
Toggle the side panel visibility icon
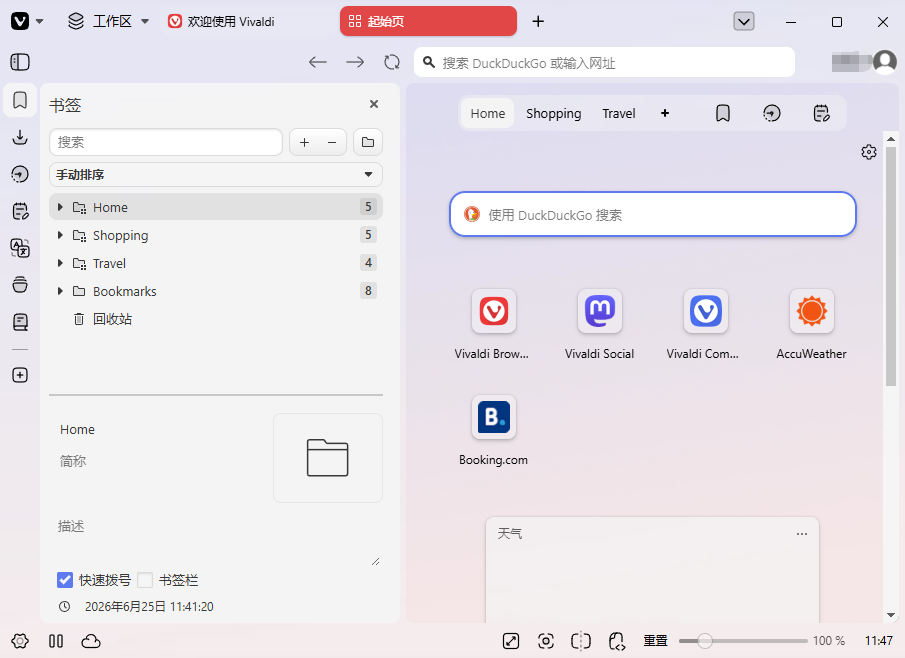click(20, 62)
